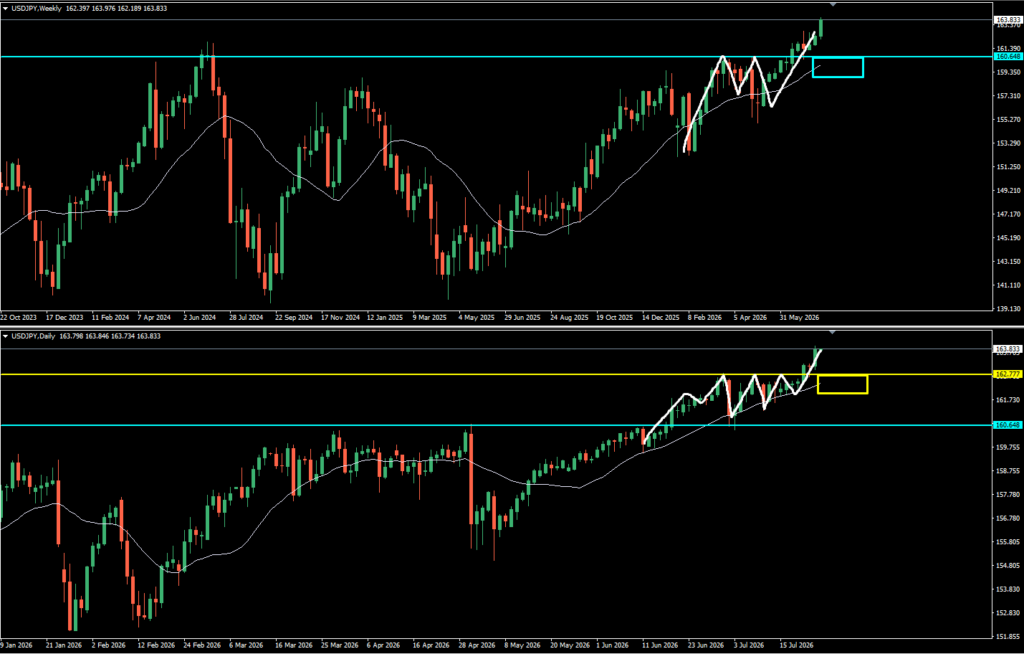1024x654 pixels.
Task: Click the '21 Jan 2026' date label
Action: point(64,646)
